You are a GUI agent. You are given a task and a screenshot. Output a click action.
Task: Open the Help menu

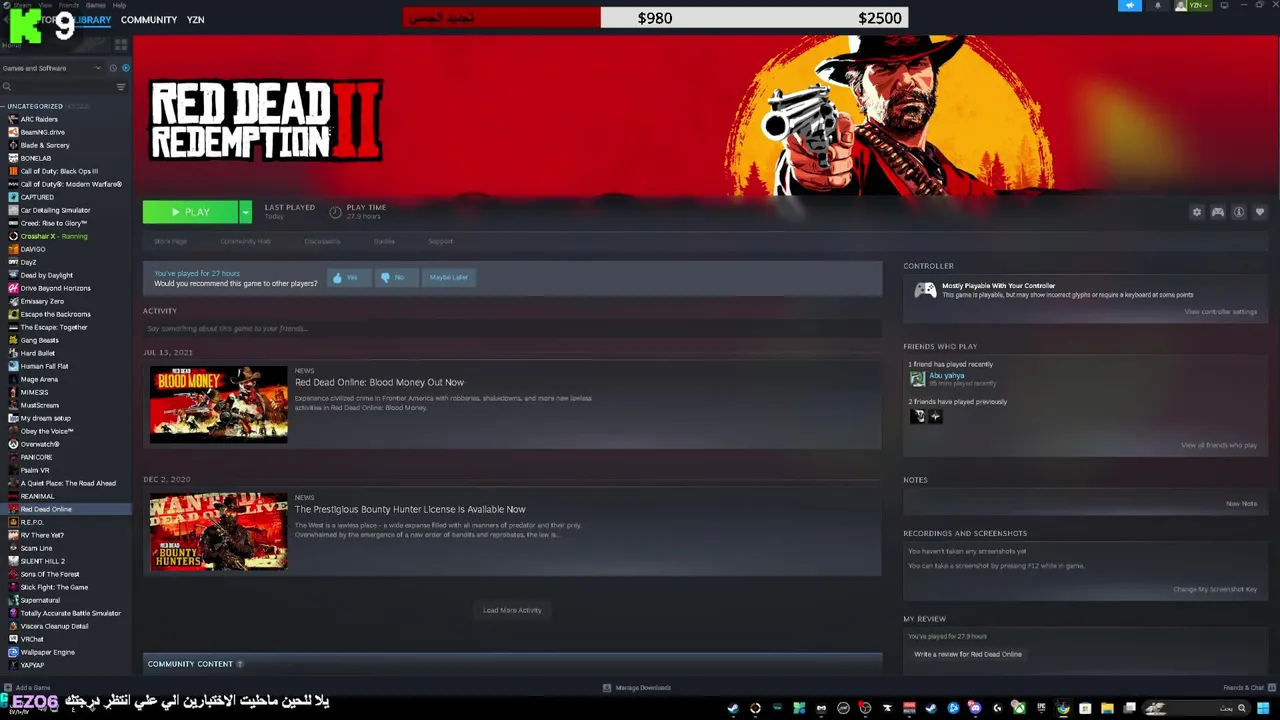119,5
